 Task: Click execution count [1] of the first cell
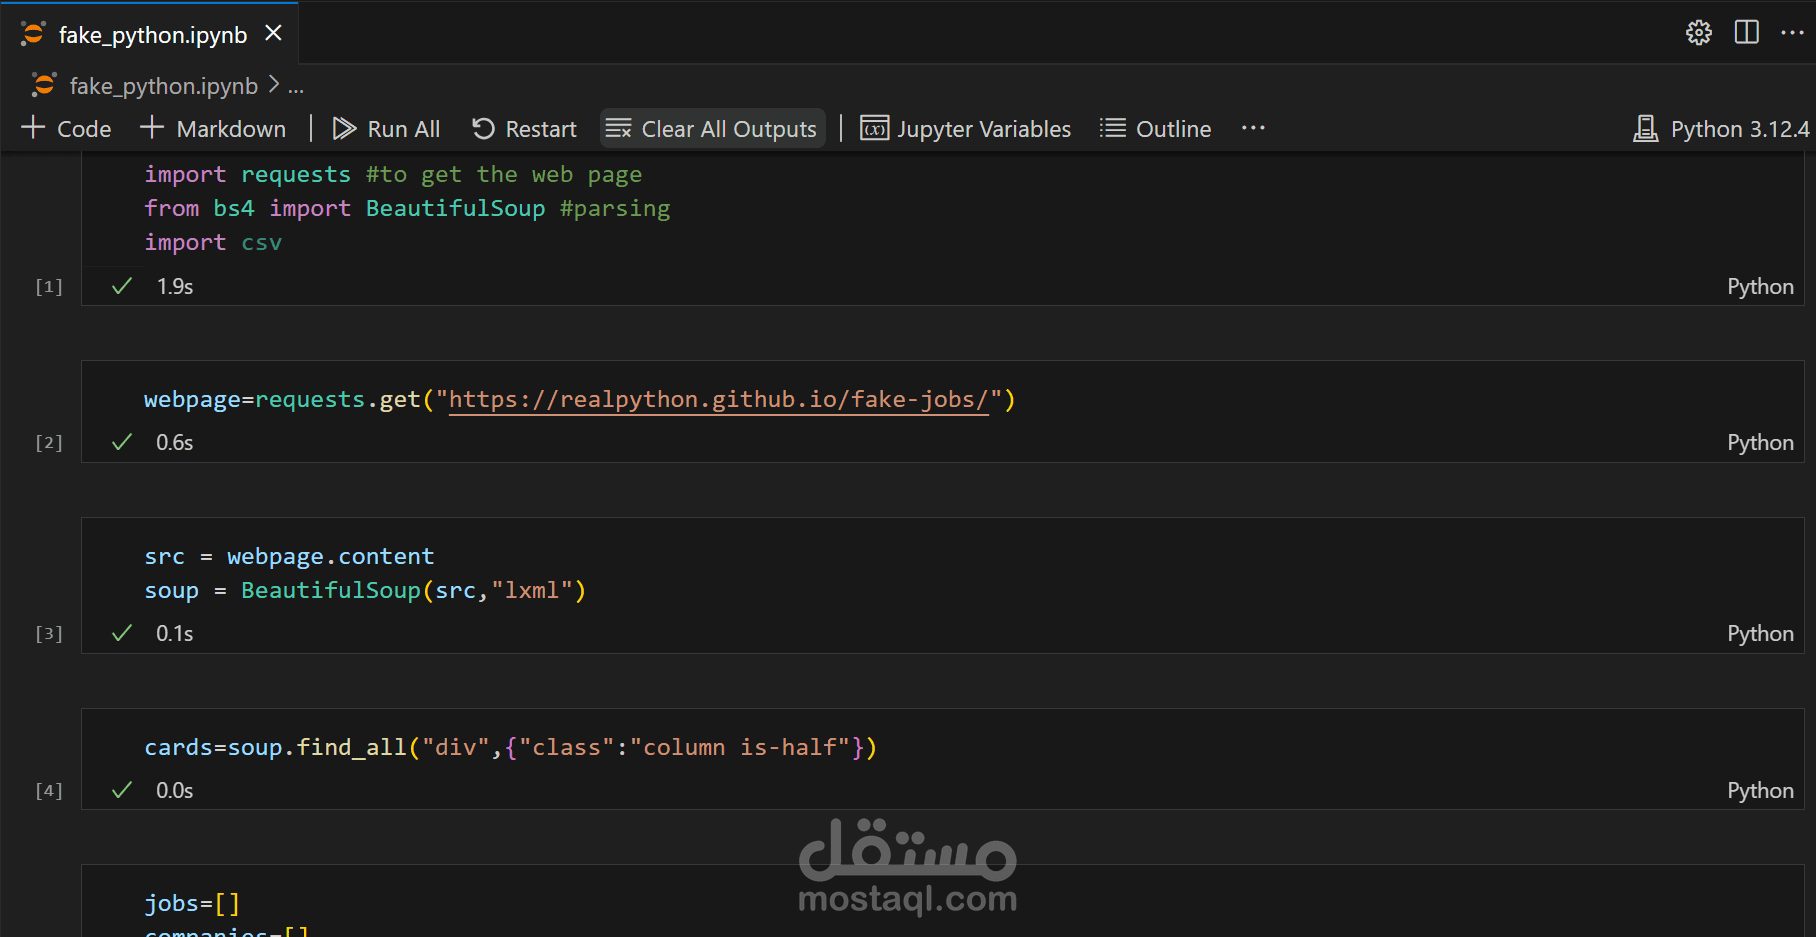(49, 287)
